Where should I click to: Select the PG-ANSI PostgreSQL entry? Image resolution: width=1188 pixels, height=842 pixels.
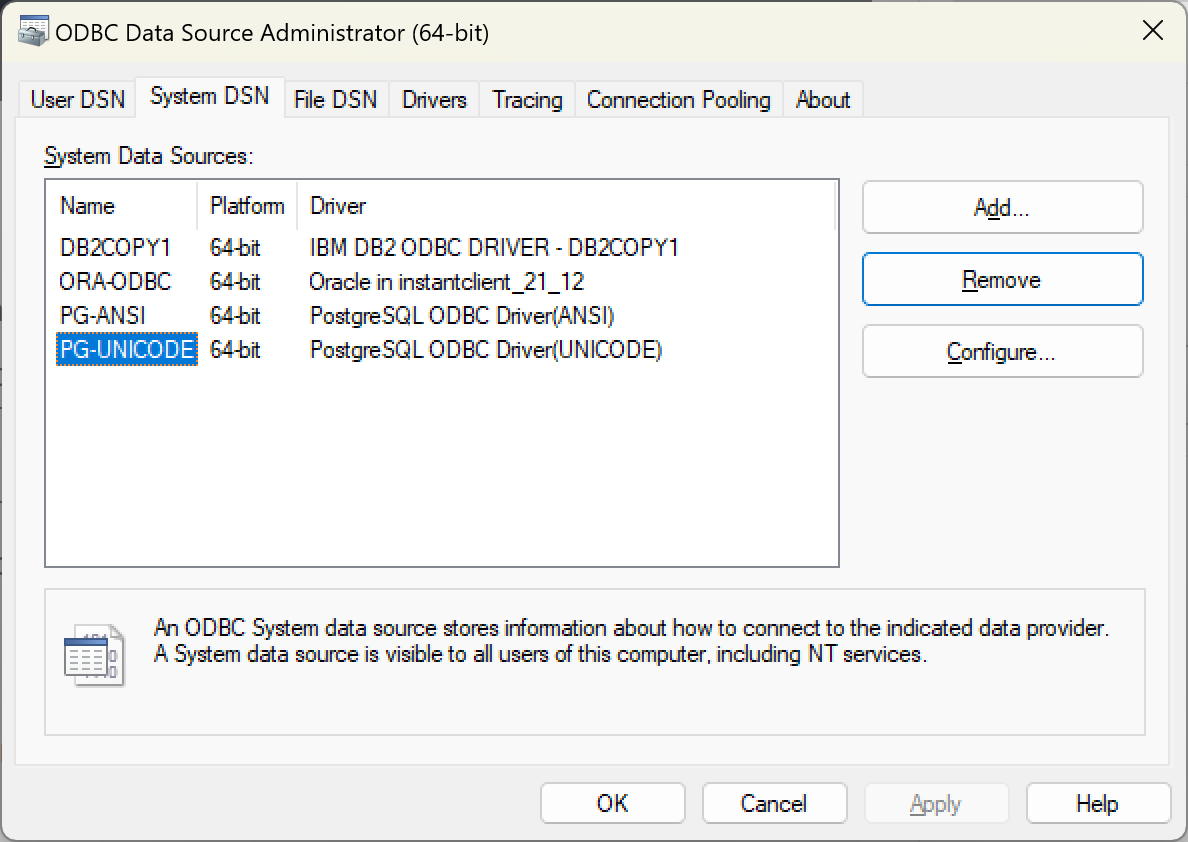(x=104, y=315)
